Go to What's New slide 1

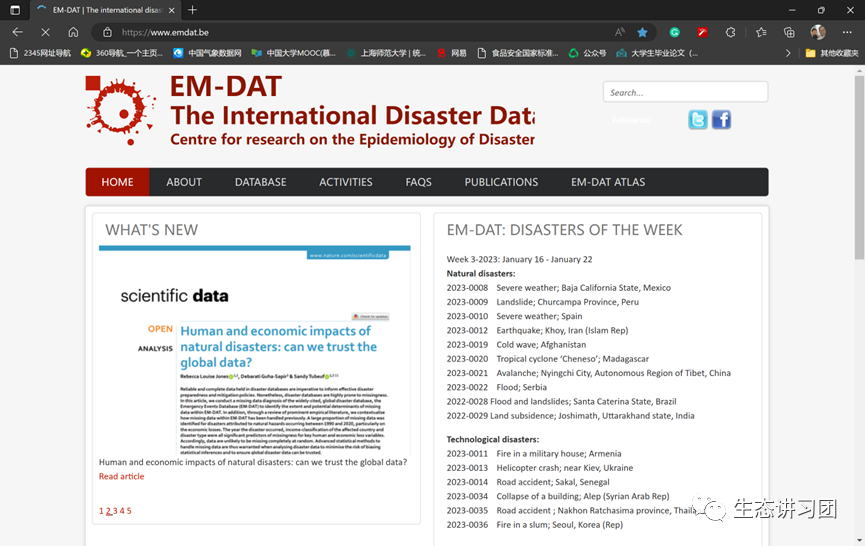click(101, 511)
